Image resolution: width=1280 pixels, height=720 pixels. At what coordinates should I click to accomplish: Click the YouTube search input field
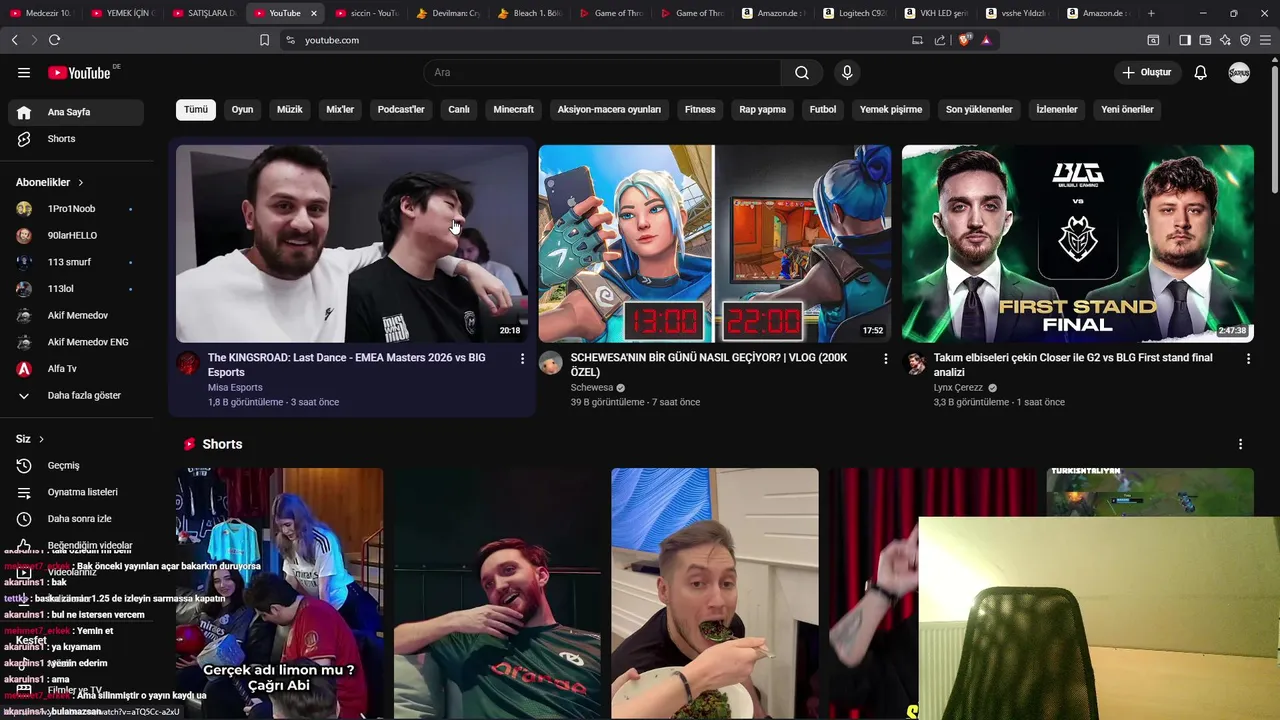click(x=602, y=73)
